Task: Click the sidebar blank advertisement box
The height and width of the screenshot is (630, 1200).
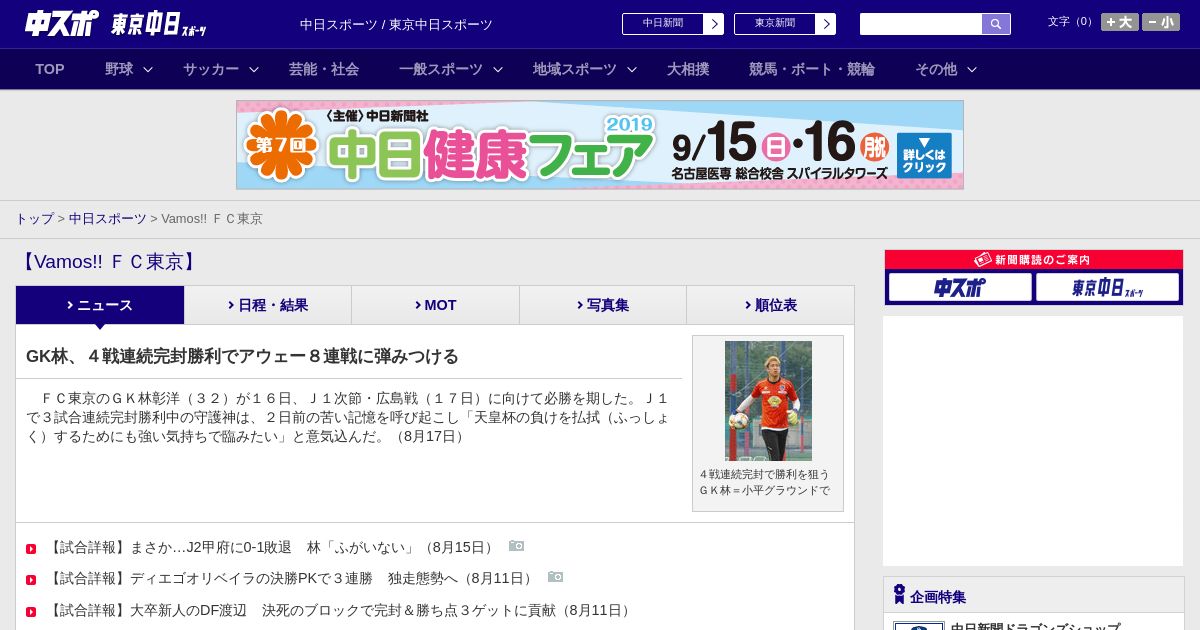Action: (1033, 441)
